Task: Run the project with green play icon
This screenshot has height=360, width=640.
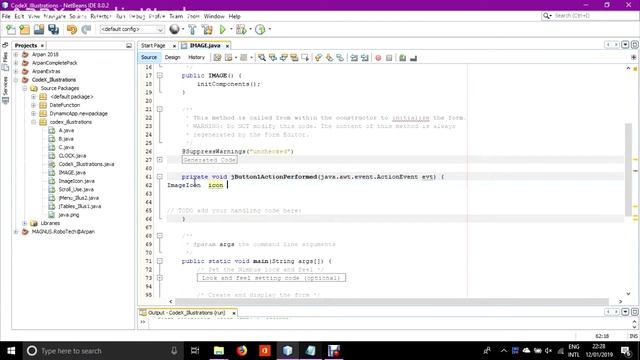Action: 222,29
